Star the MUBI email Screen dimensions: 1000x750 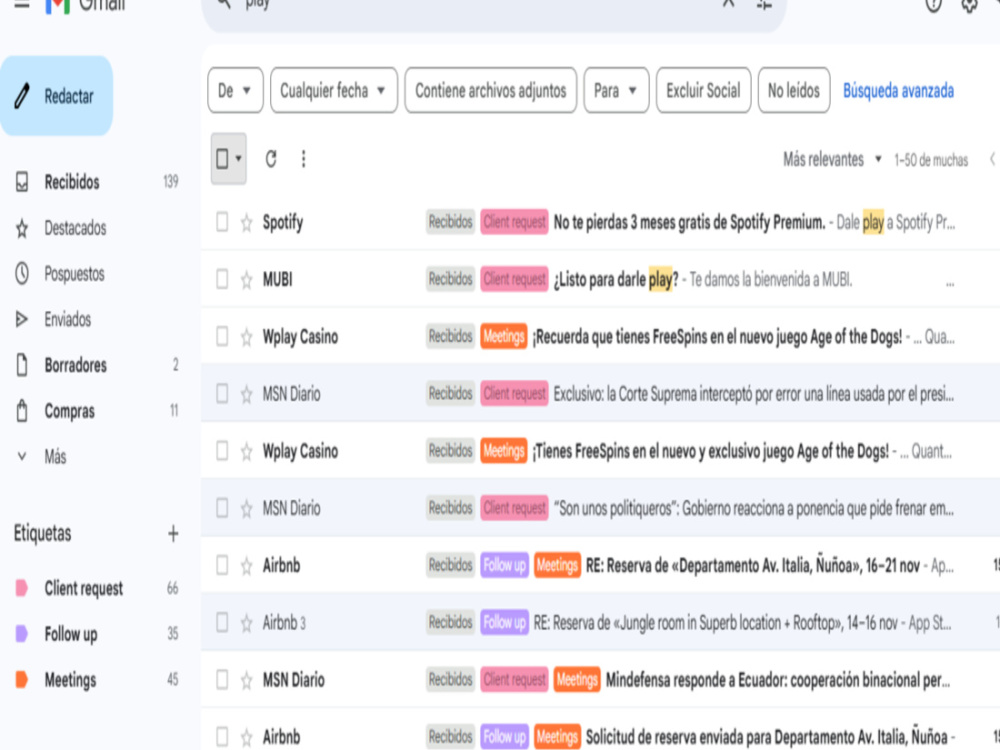[246, 280]
